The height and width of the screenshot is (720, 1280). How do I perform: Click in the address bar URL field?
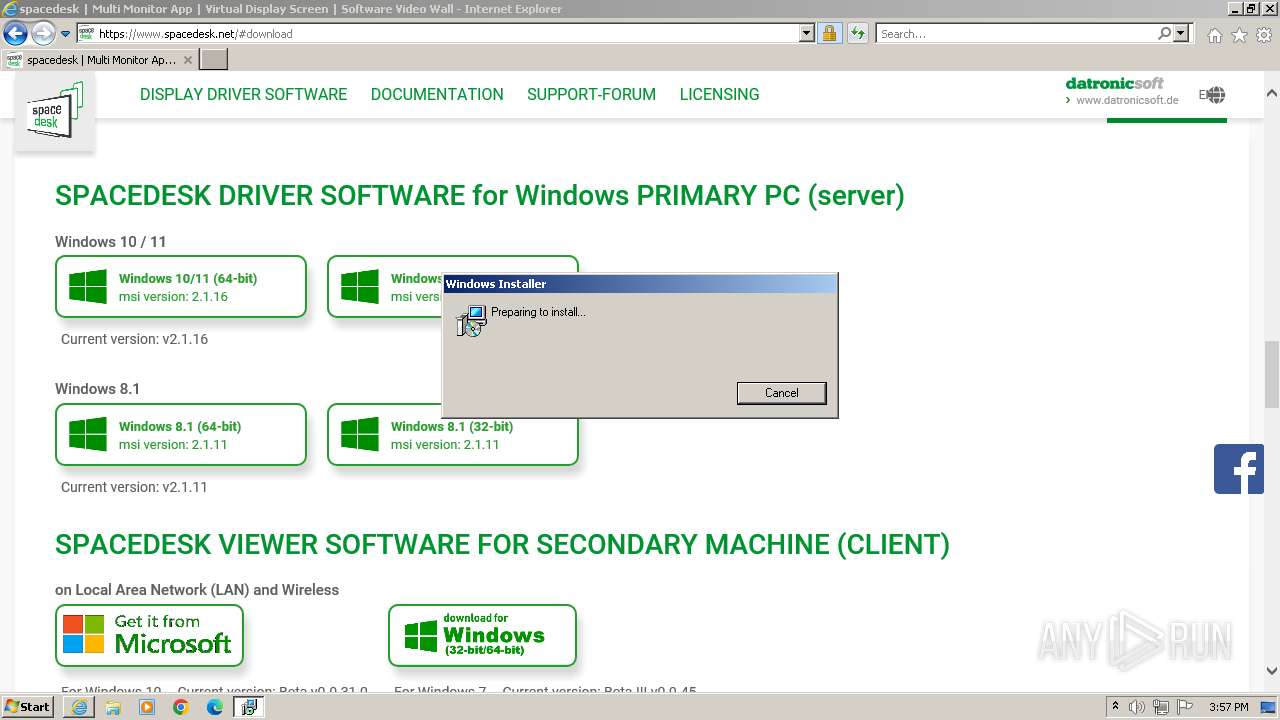pos(448,33)
